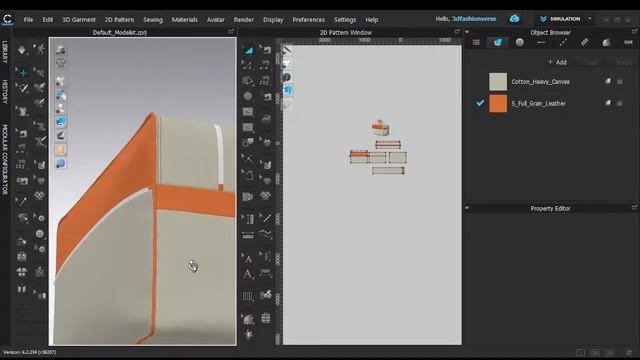640x360 pixels.
Task: Open the Preferences menu
Action: [x=309, y=20]
